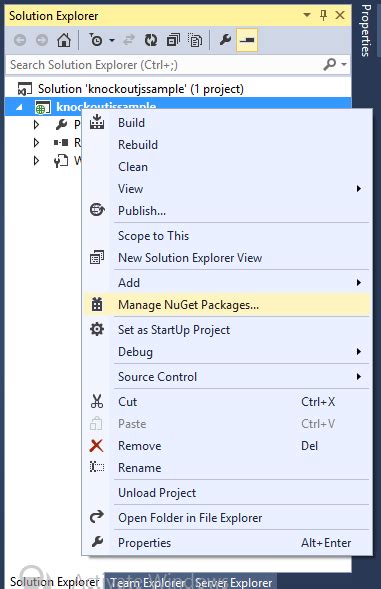The height and width of the screenshot is (589, 381).
Task: Click the Home icon in Solution Explorer toolbar
Action: 64,40
